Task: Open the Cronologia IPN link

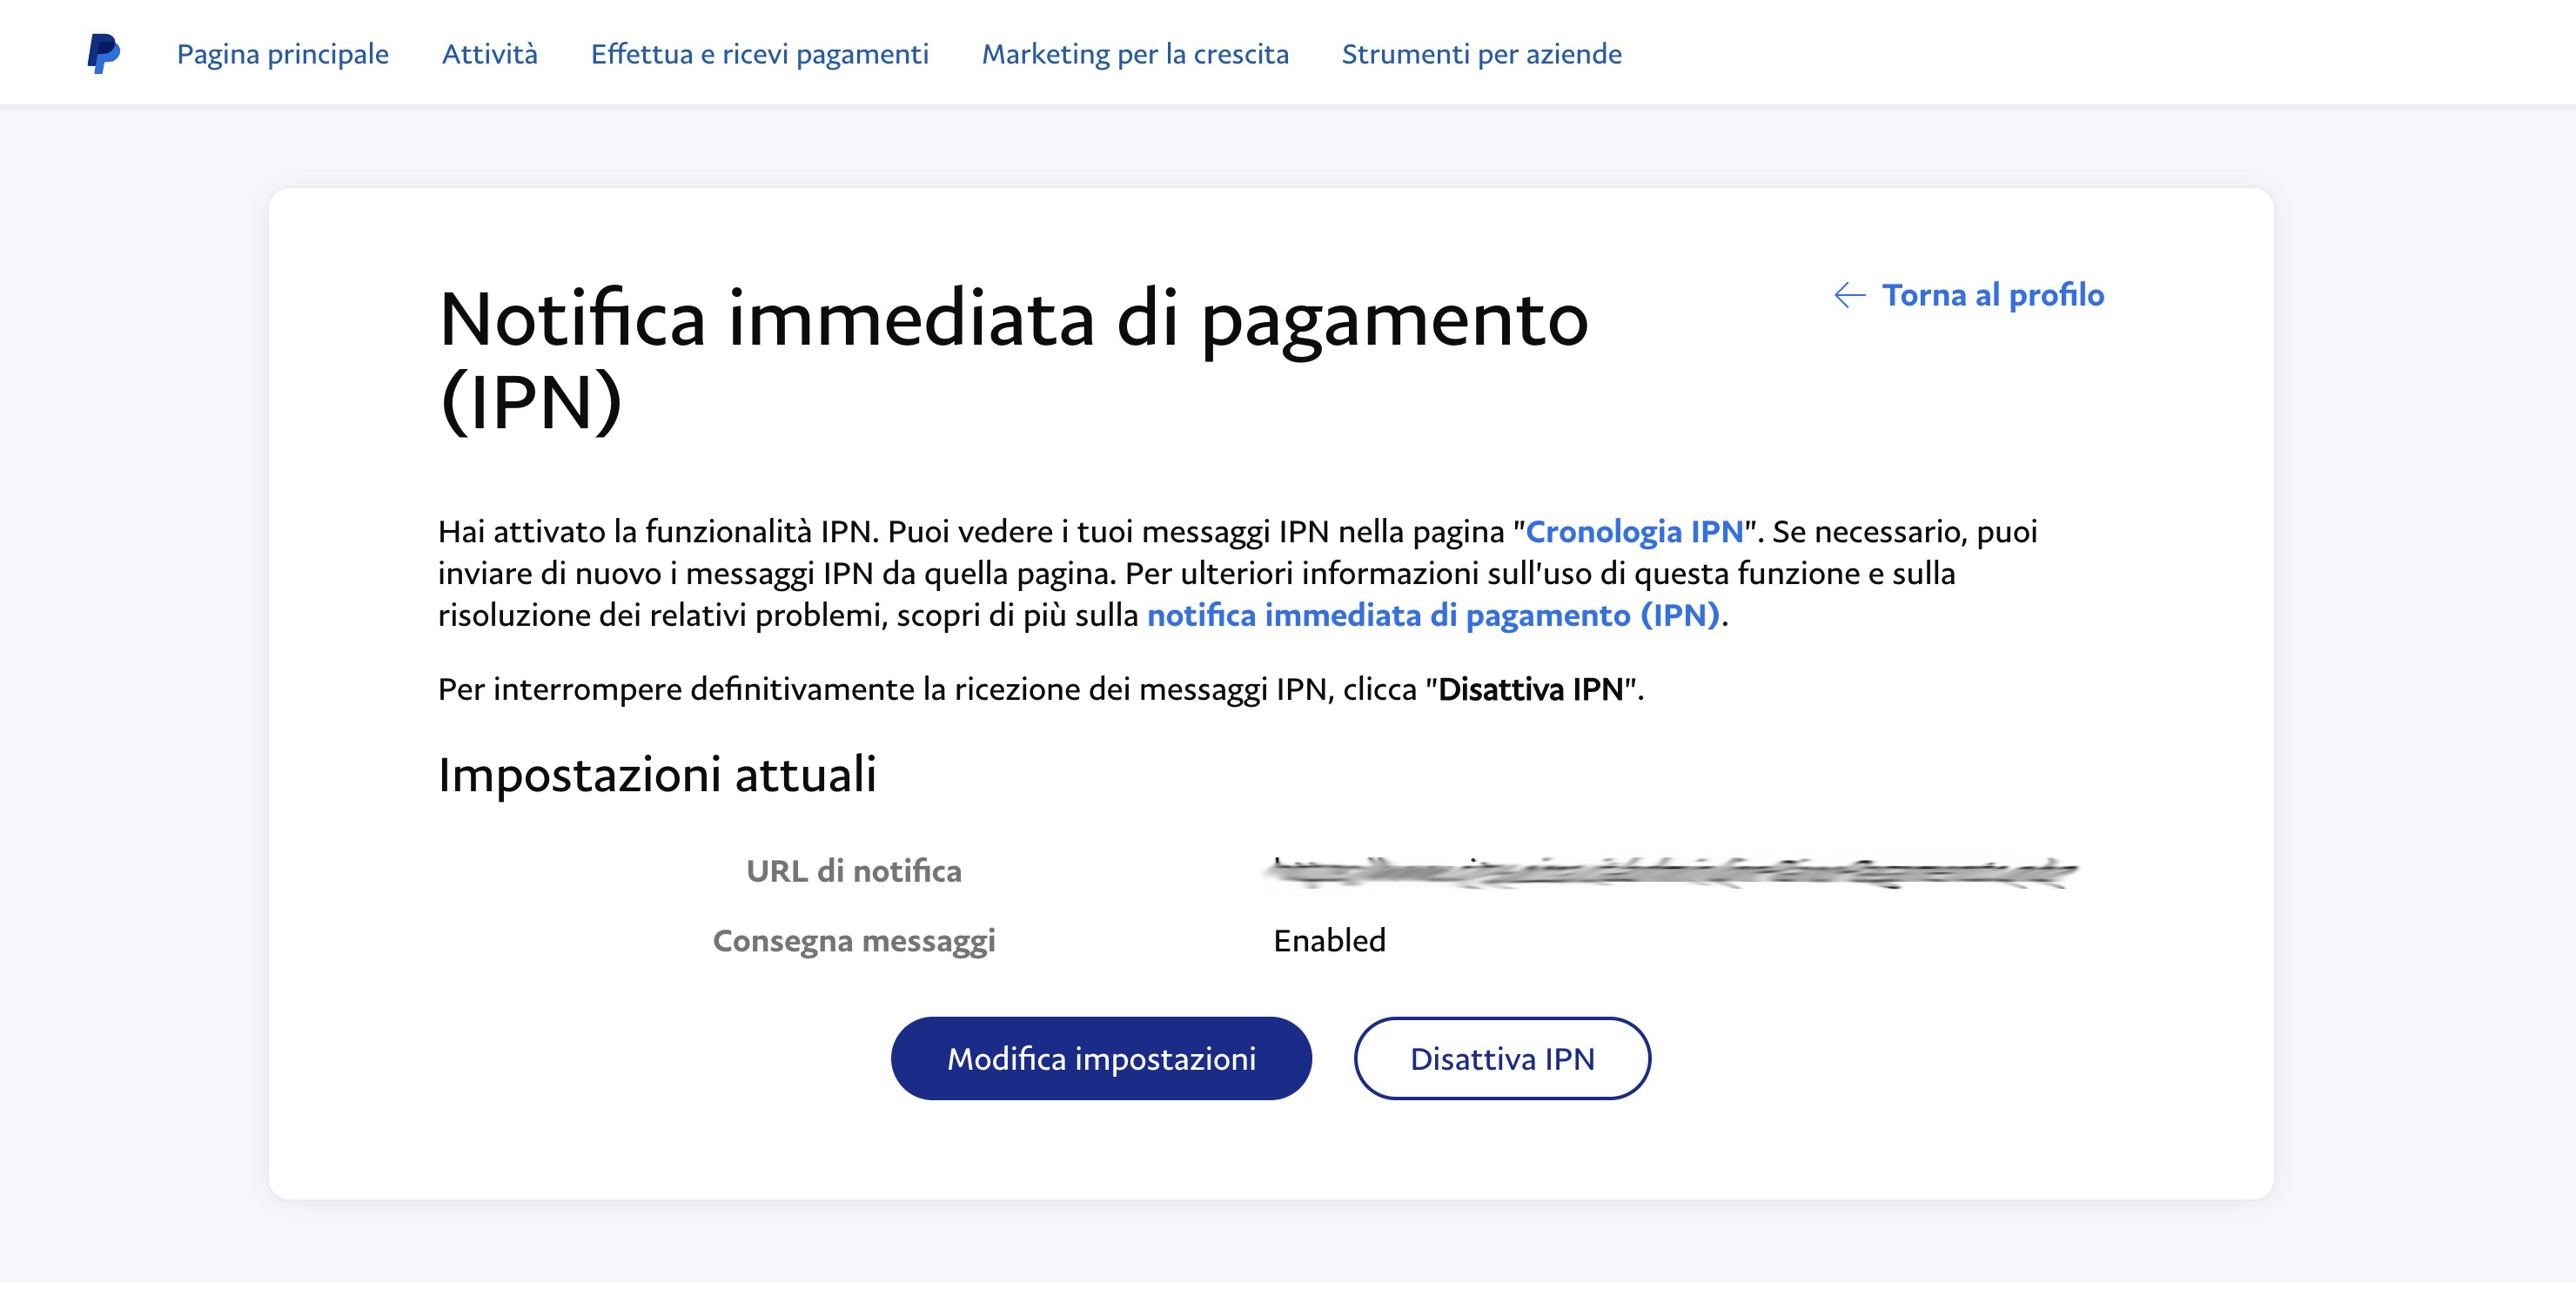Action: [x=1633, y=531]
